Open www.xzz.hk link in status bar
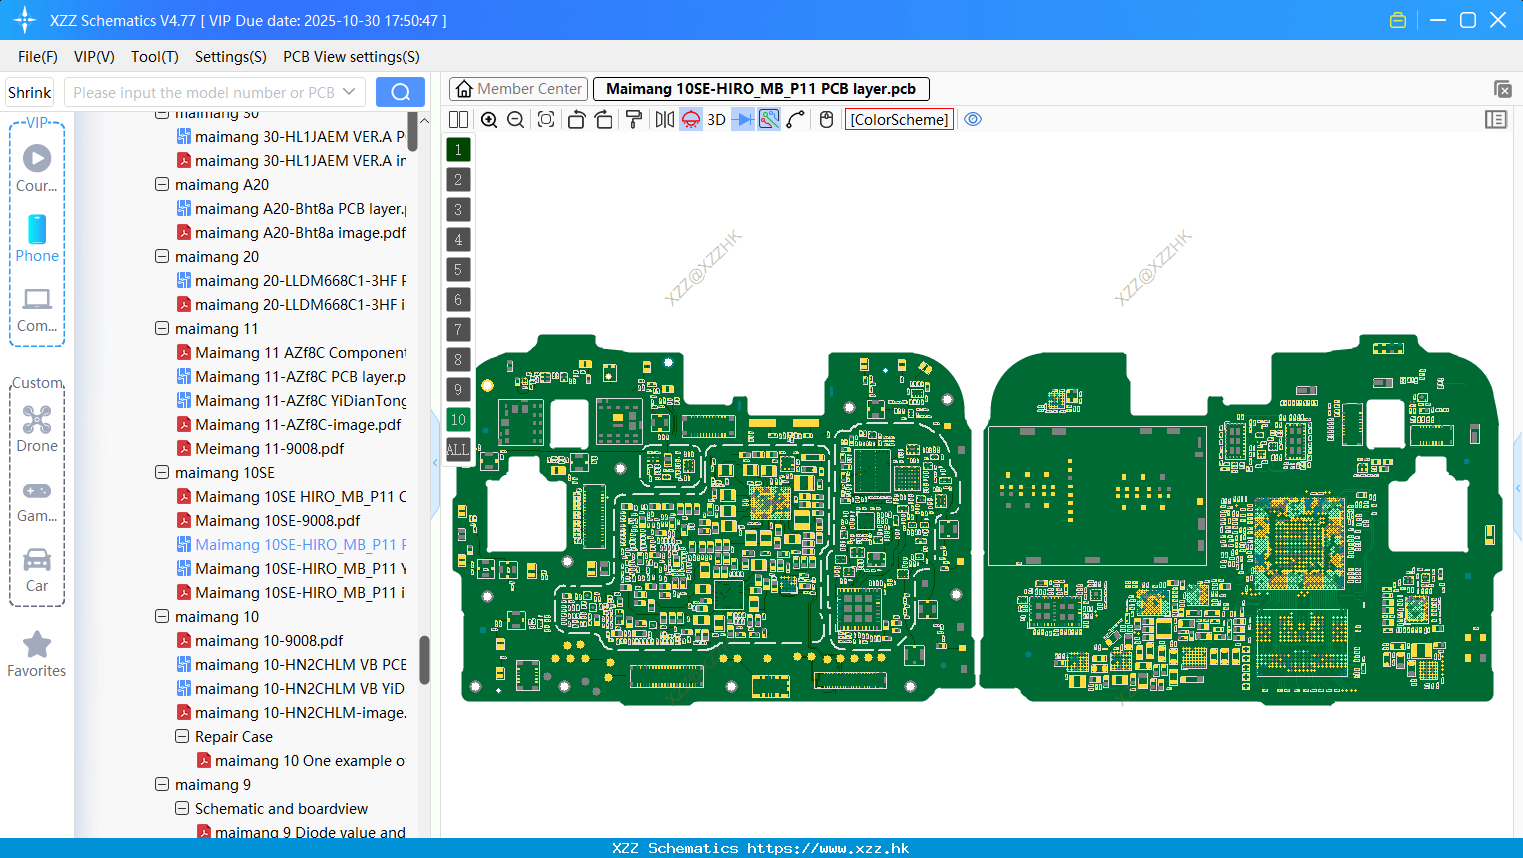The image size is (1523, 858). 828,848
